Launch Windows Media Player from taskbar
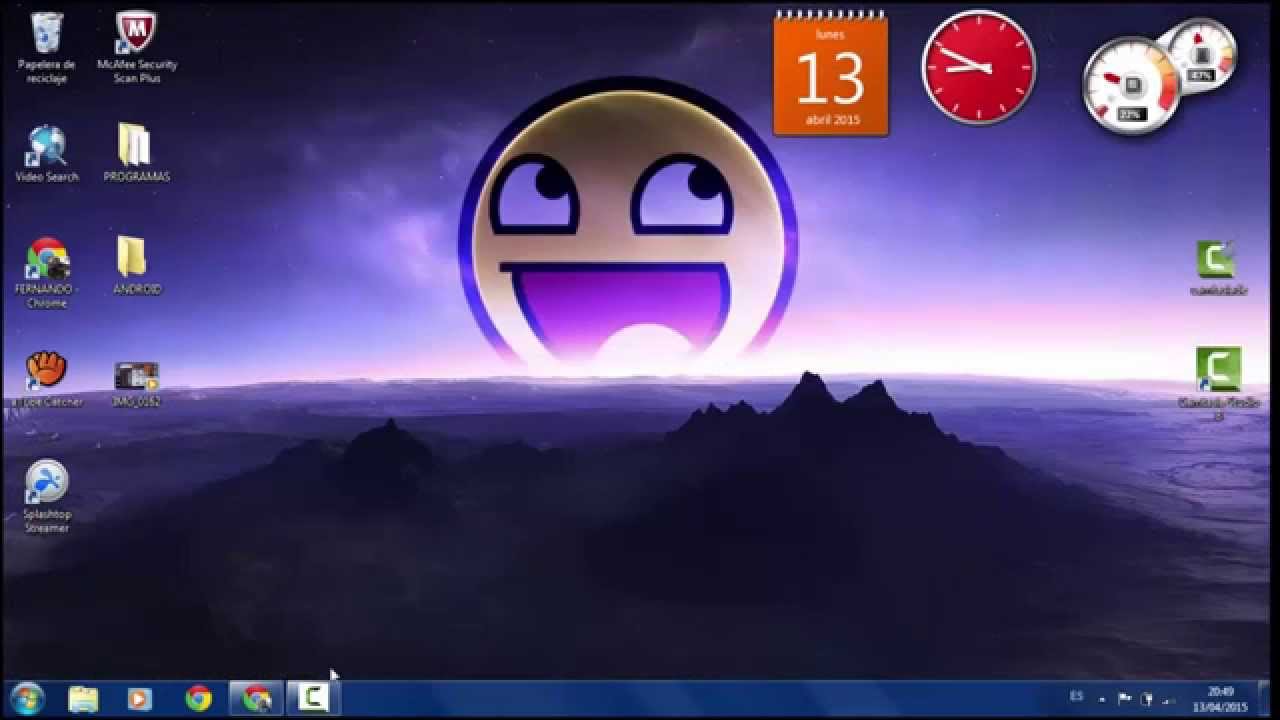1280x720 pixels. (x=140, y=698)
